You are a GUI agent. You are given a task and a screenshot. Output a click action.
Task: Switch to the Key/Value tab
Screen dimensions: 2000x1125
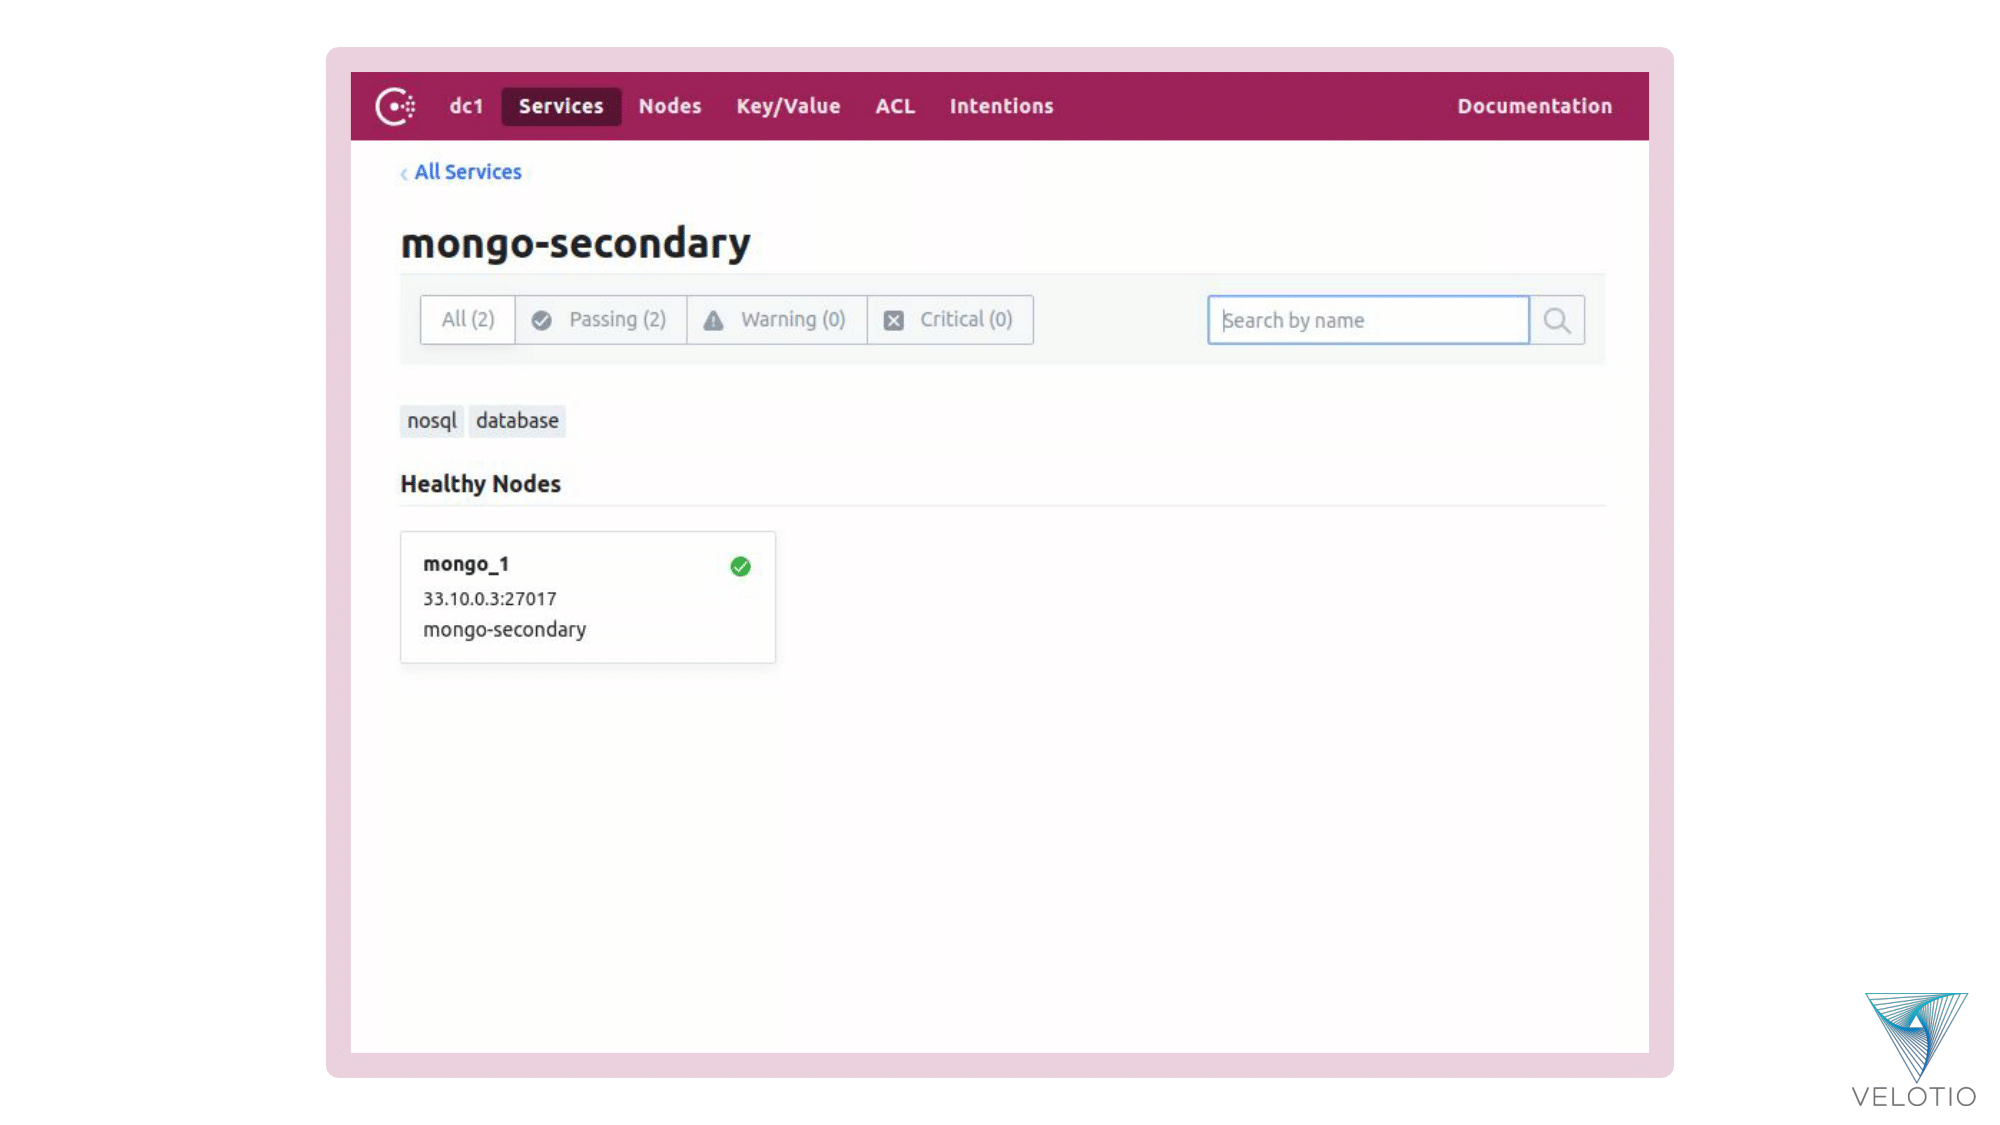point(788,106)
